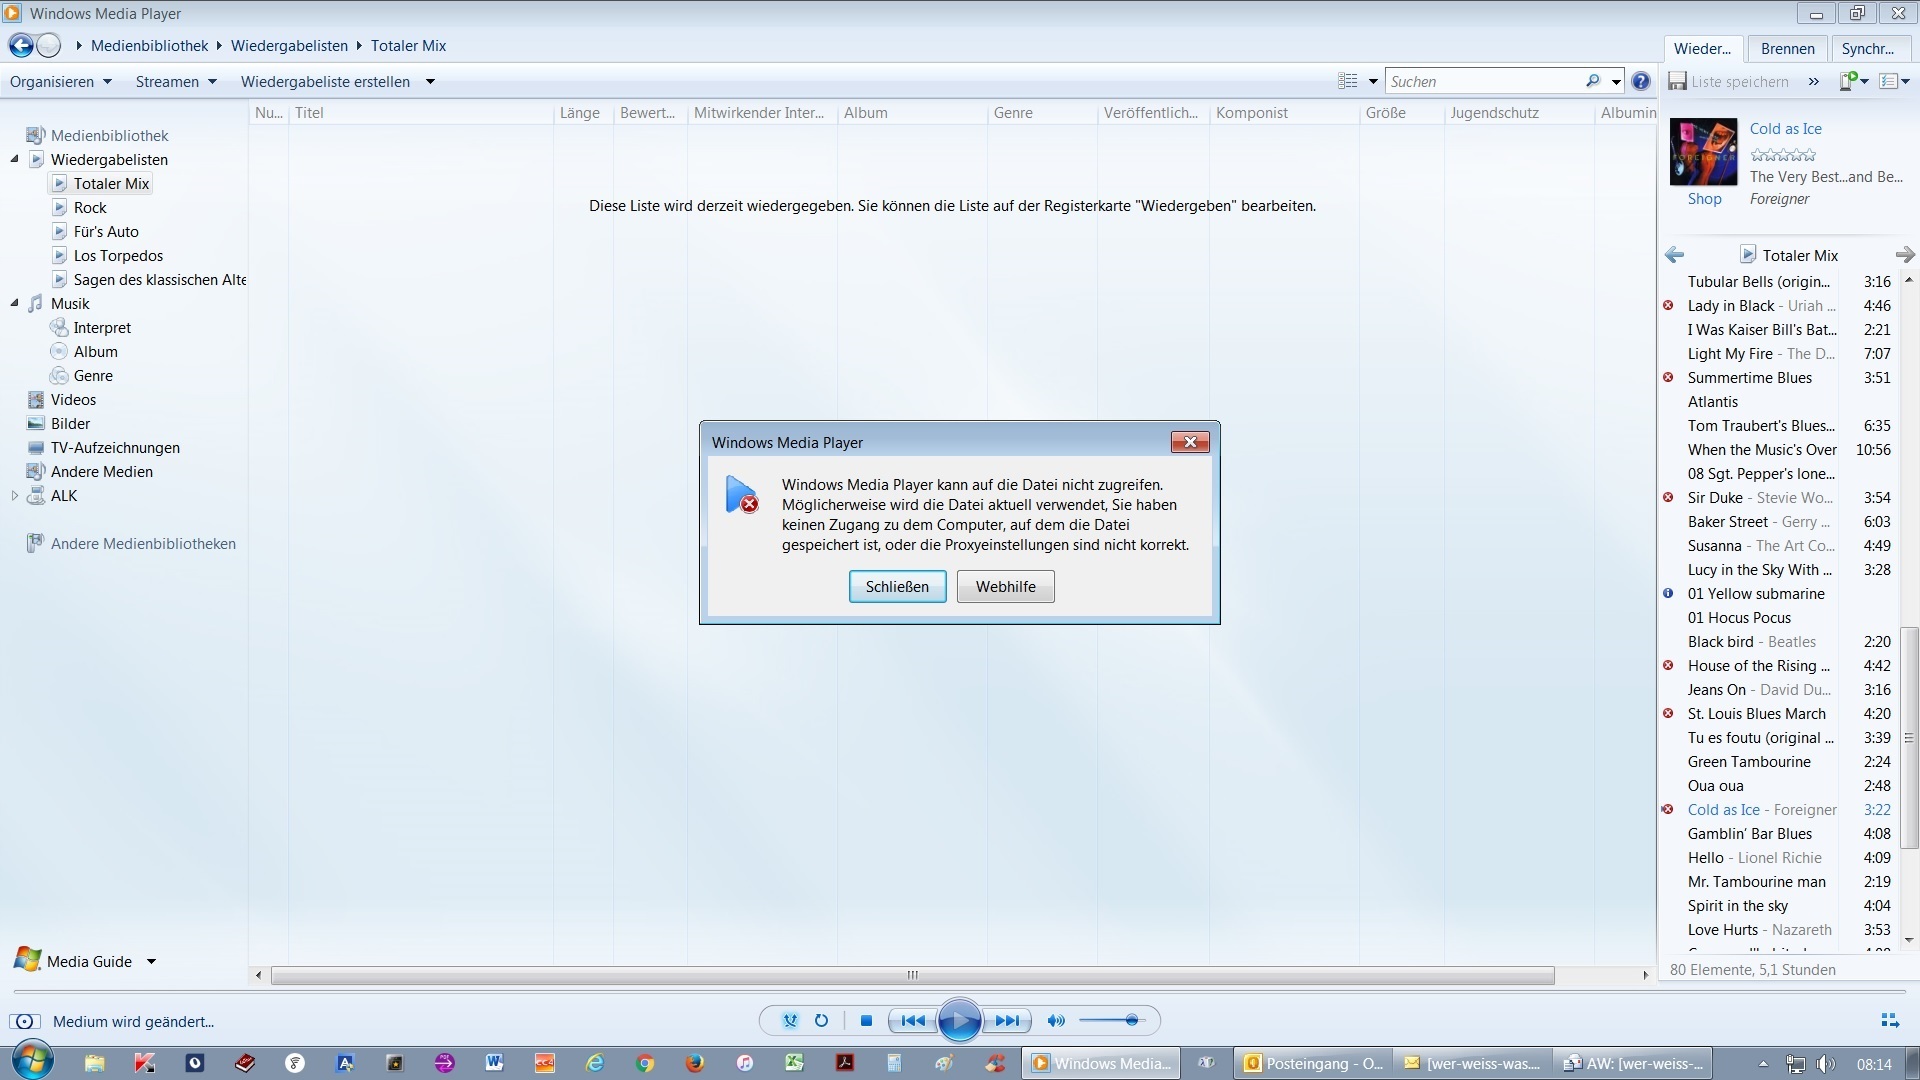Close the dialog via red X
1920x1080 pixels.
point(1190,442)
